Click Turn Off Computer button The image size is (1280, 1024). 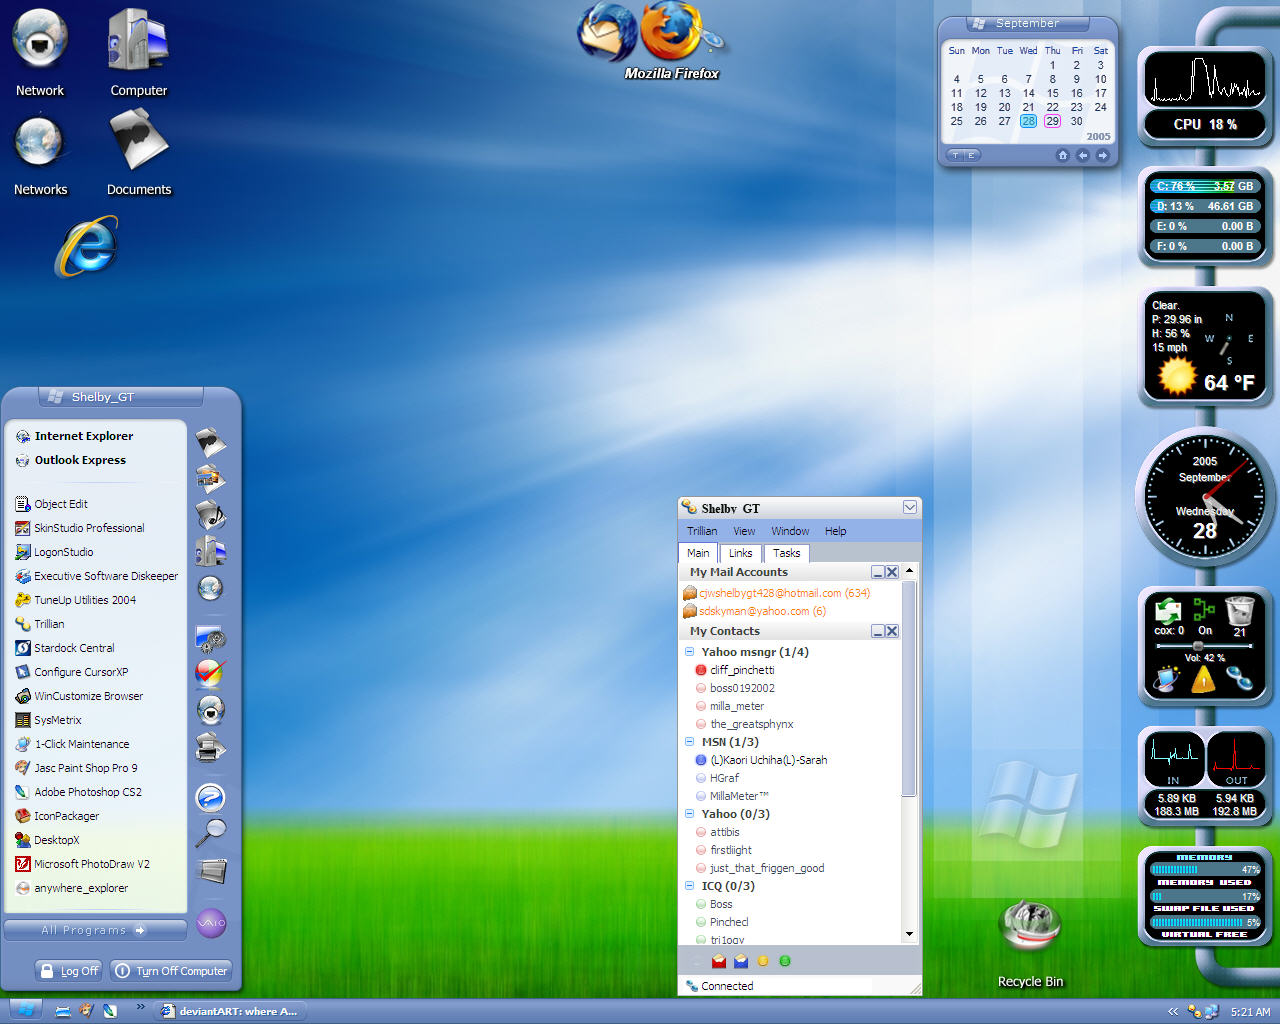170,971
